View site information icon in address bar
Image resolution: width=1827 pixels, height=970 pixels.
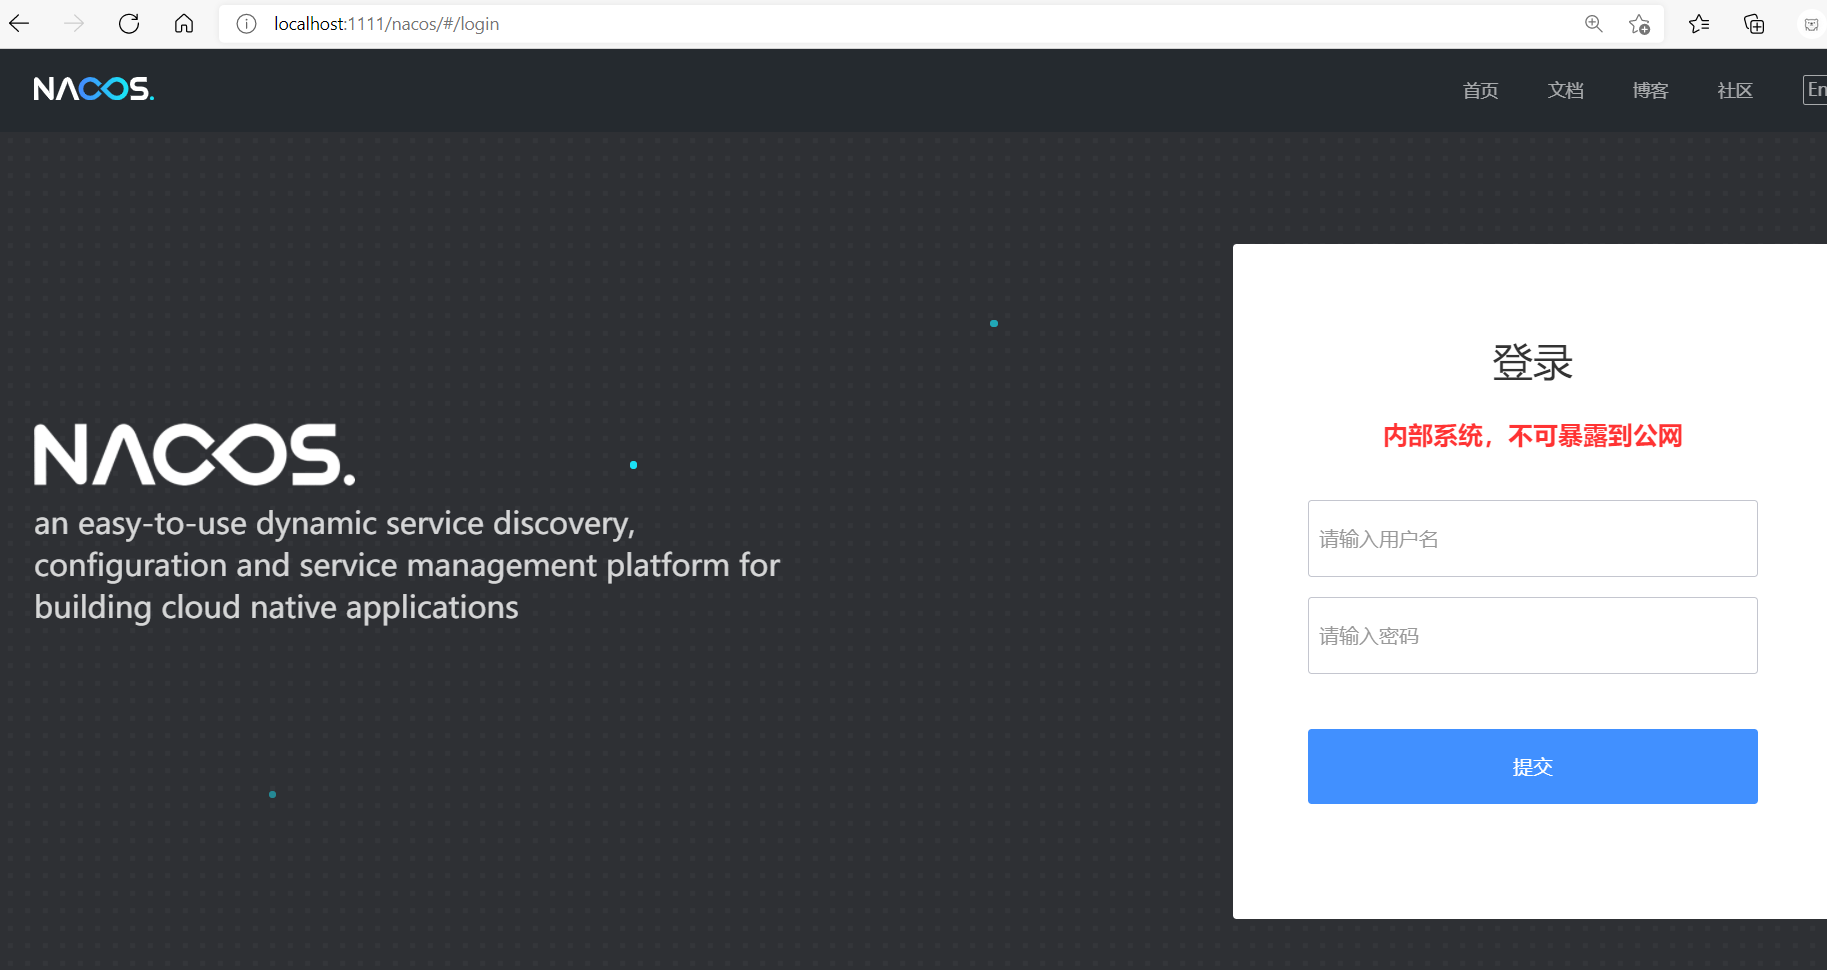246,24
